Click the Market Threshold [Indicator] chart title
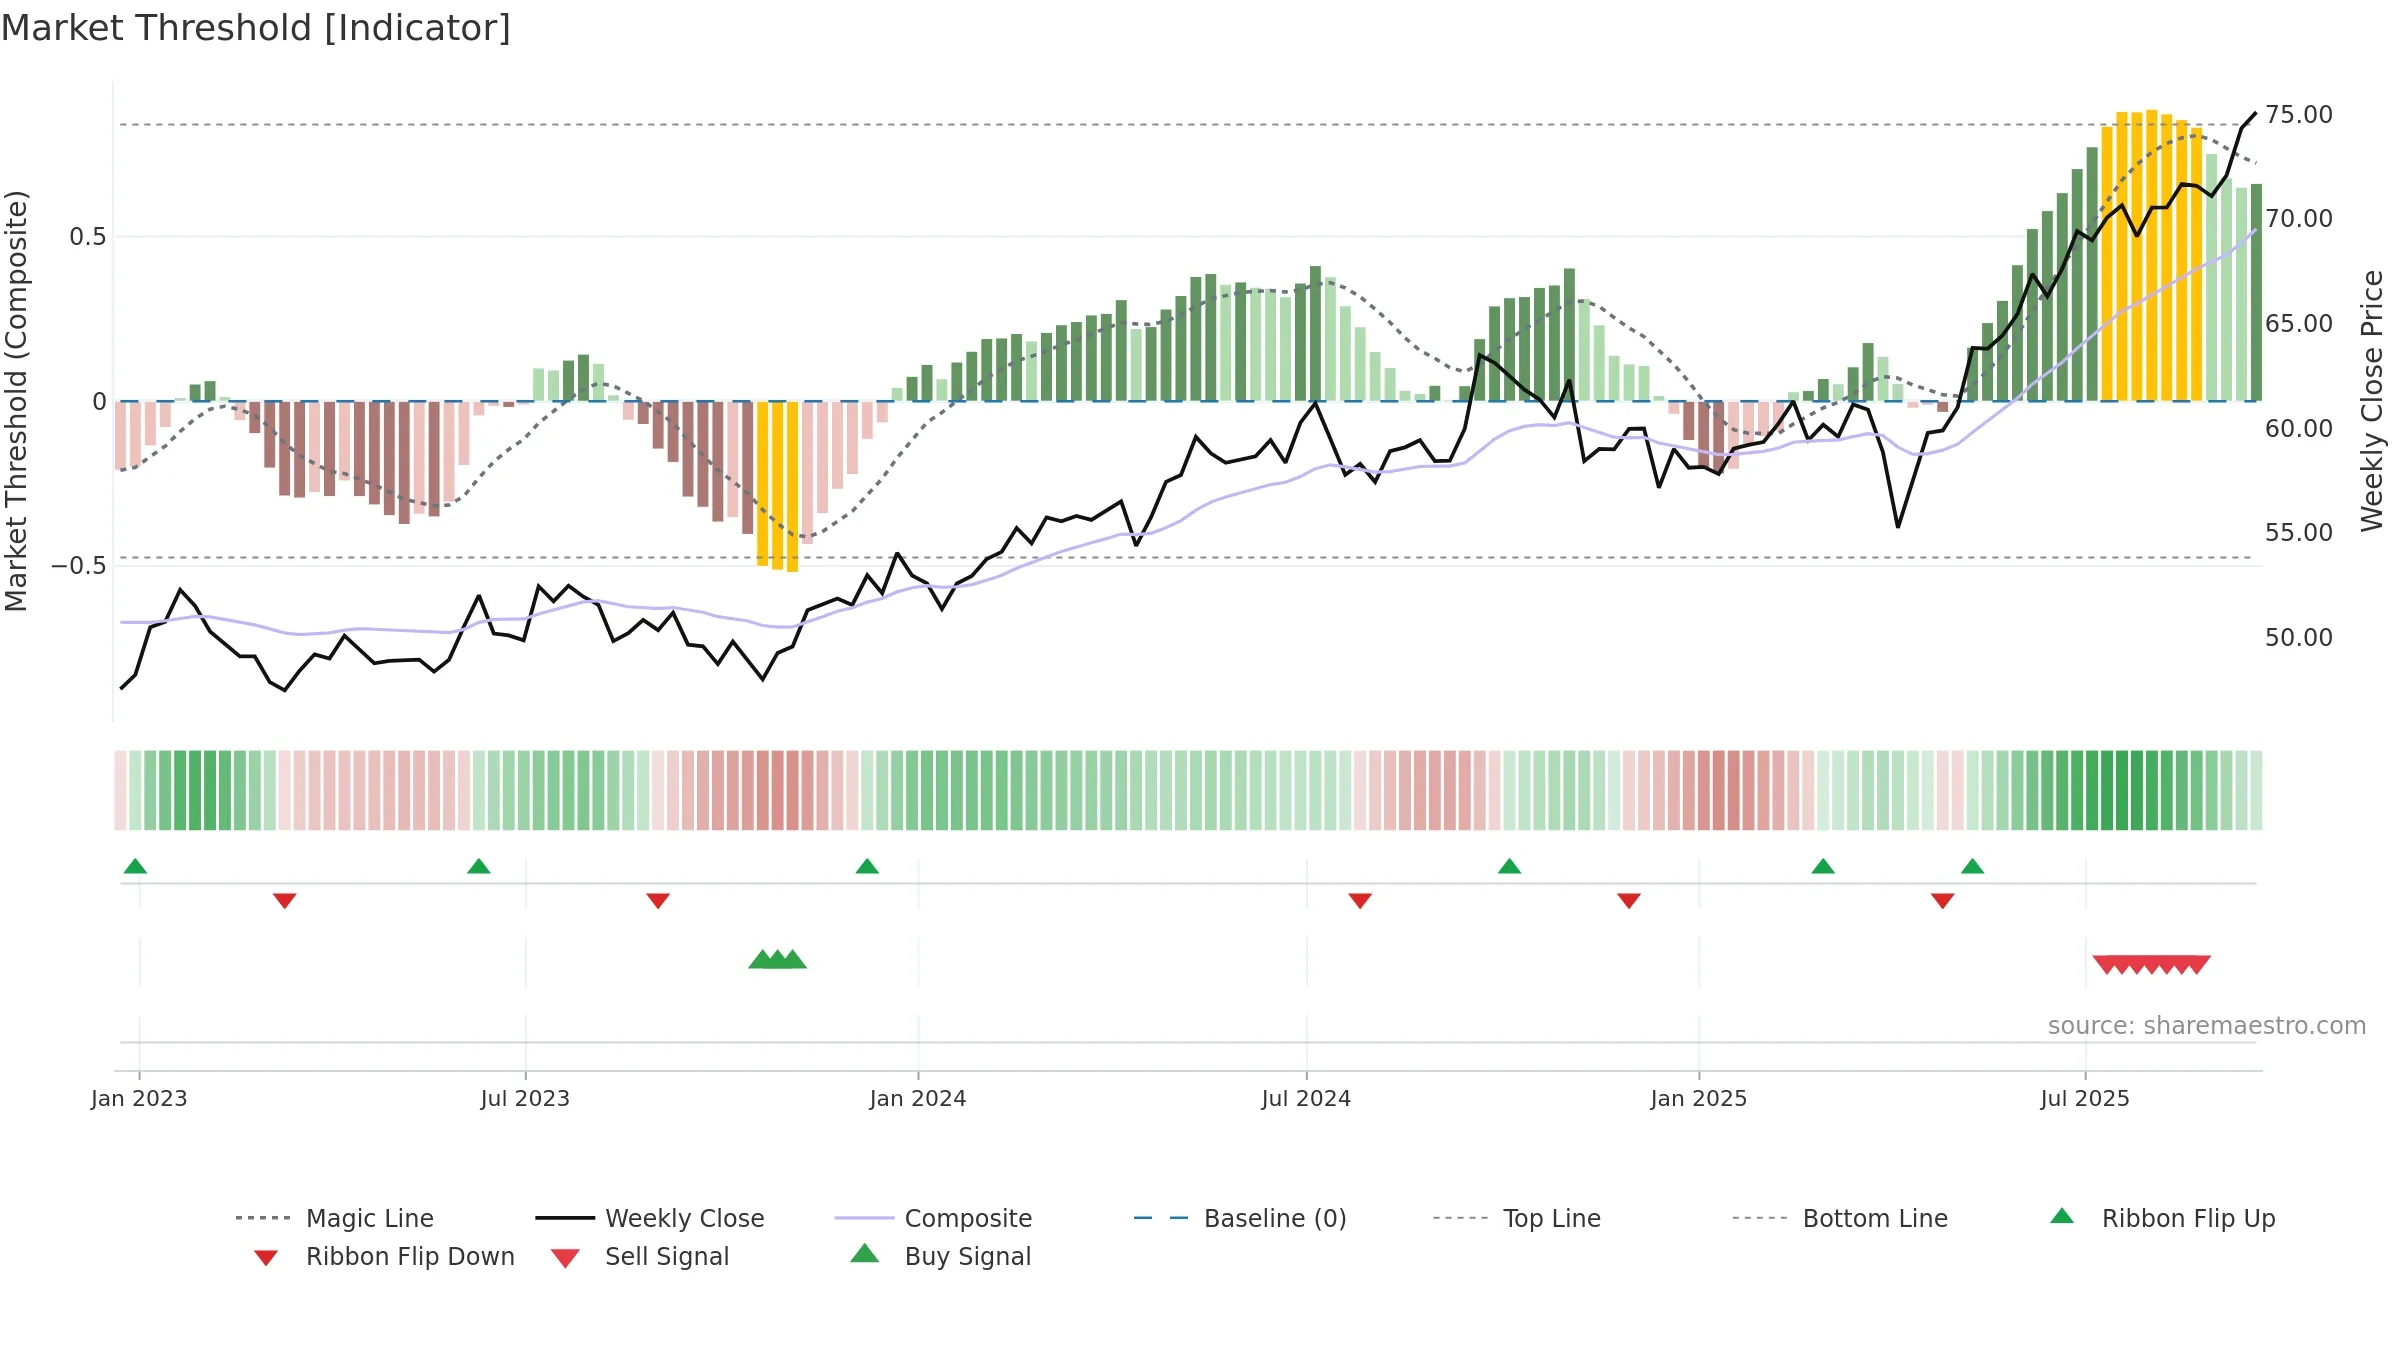Viewport: 2400px width, 1350px height. click(256, 28)
